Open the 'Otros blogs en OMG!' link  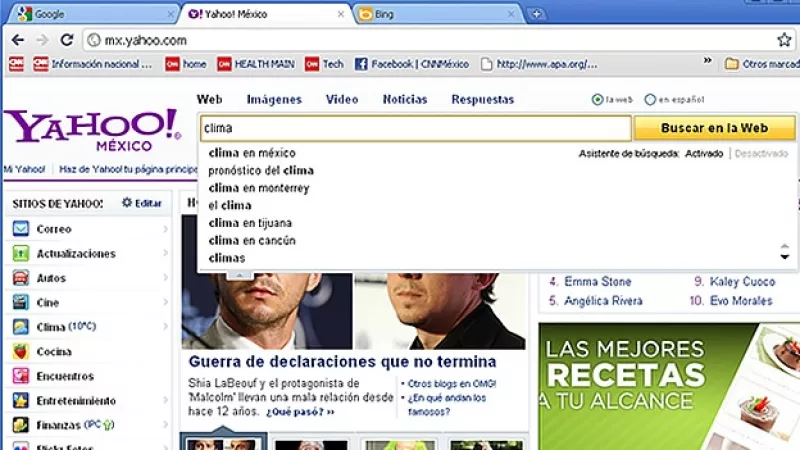coord(452,384)
